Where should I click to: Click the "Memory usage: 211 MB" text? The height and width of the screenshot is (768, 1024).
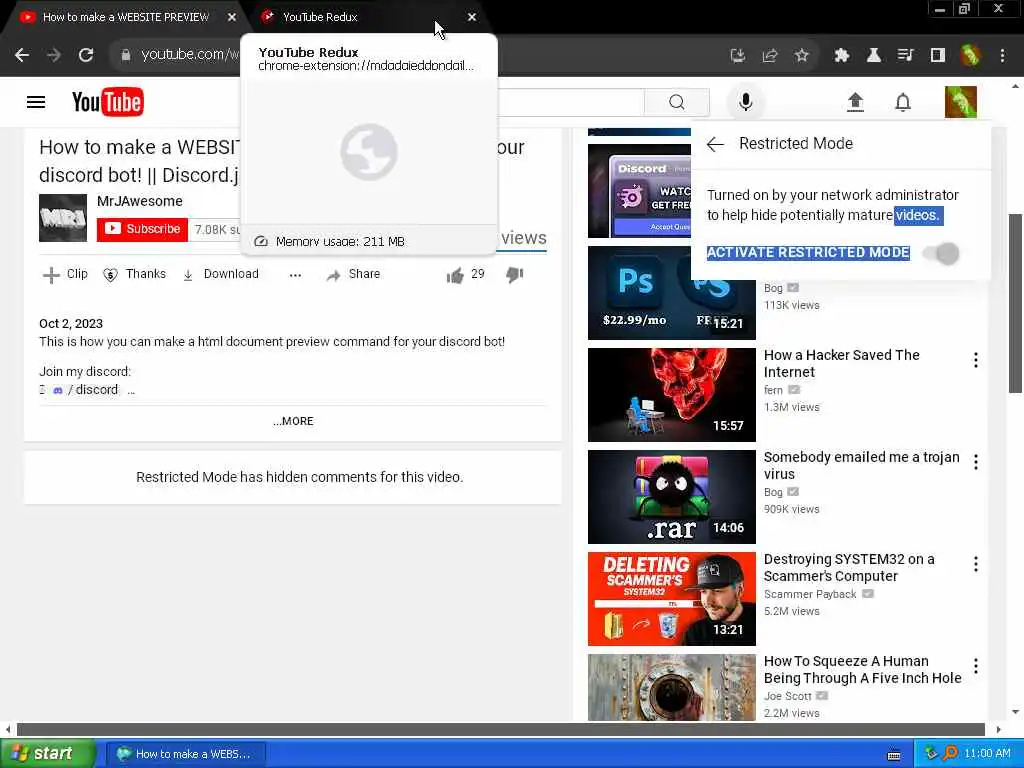pyautogui.click(x=340, y=242)
